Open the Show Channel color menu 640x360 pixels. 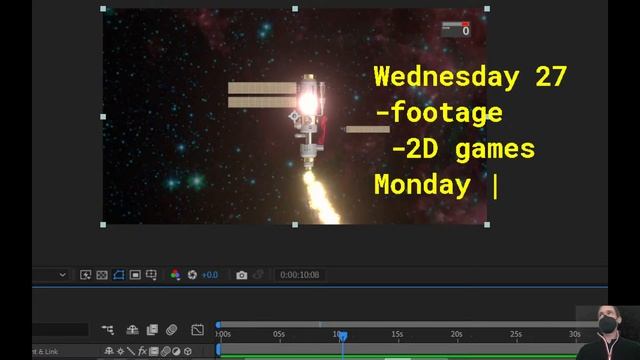[x=175, y=275]
